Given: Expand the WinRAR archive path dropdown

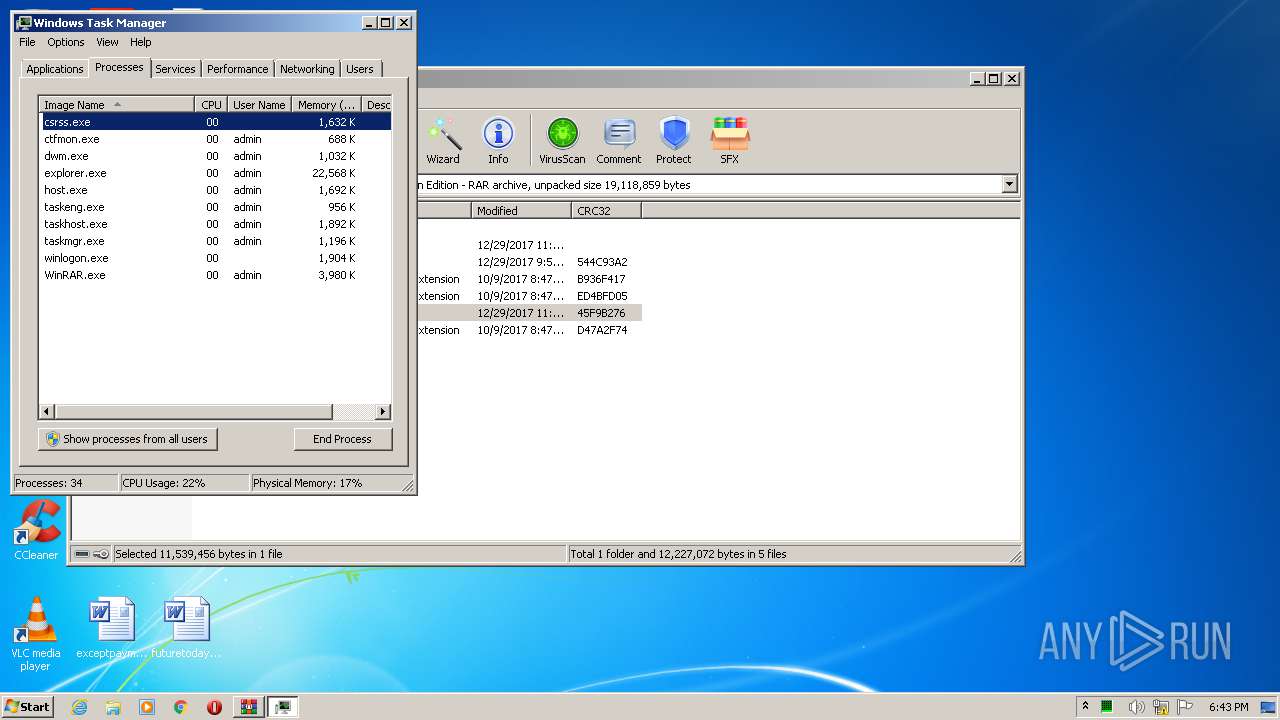Looking at the screenshot, I should 1009,184.
